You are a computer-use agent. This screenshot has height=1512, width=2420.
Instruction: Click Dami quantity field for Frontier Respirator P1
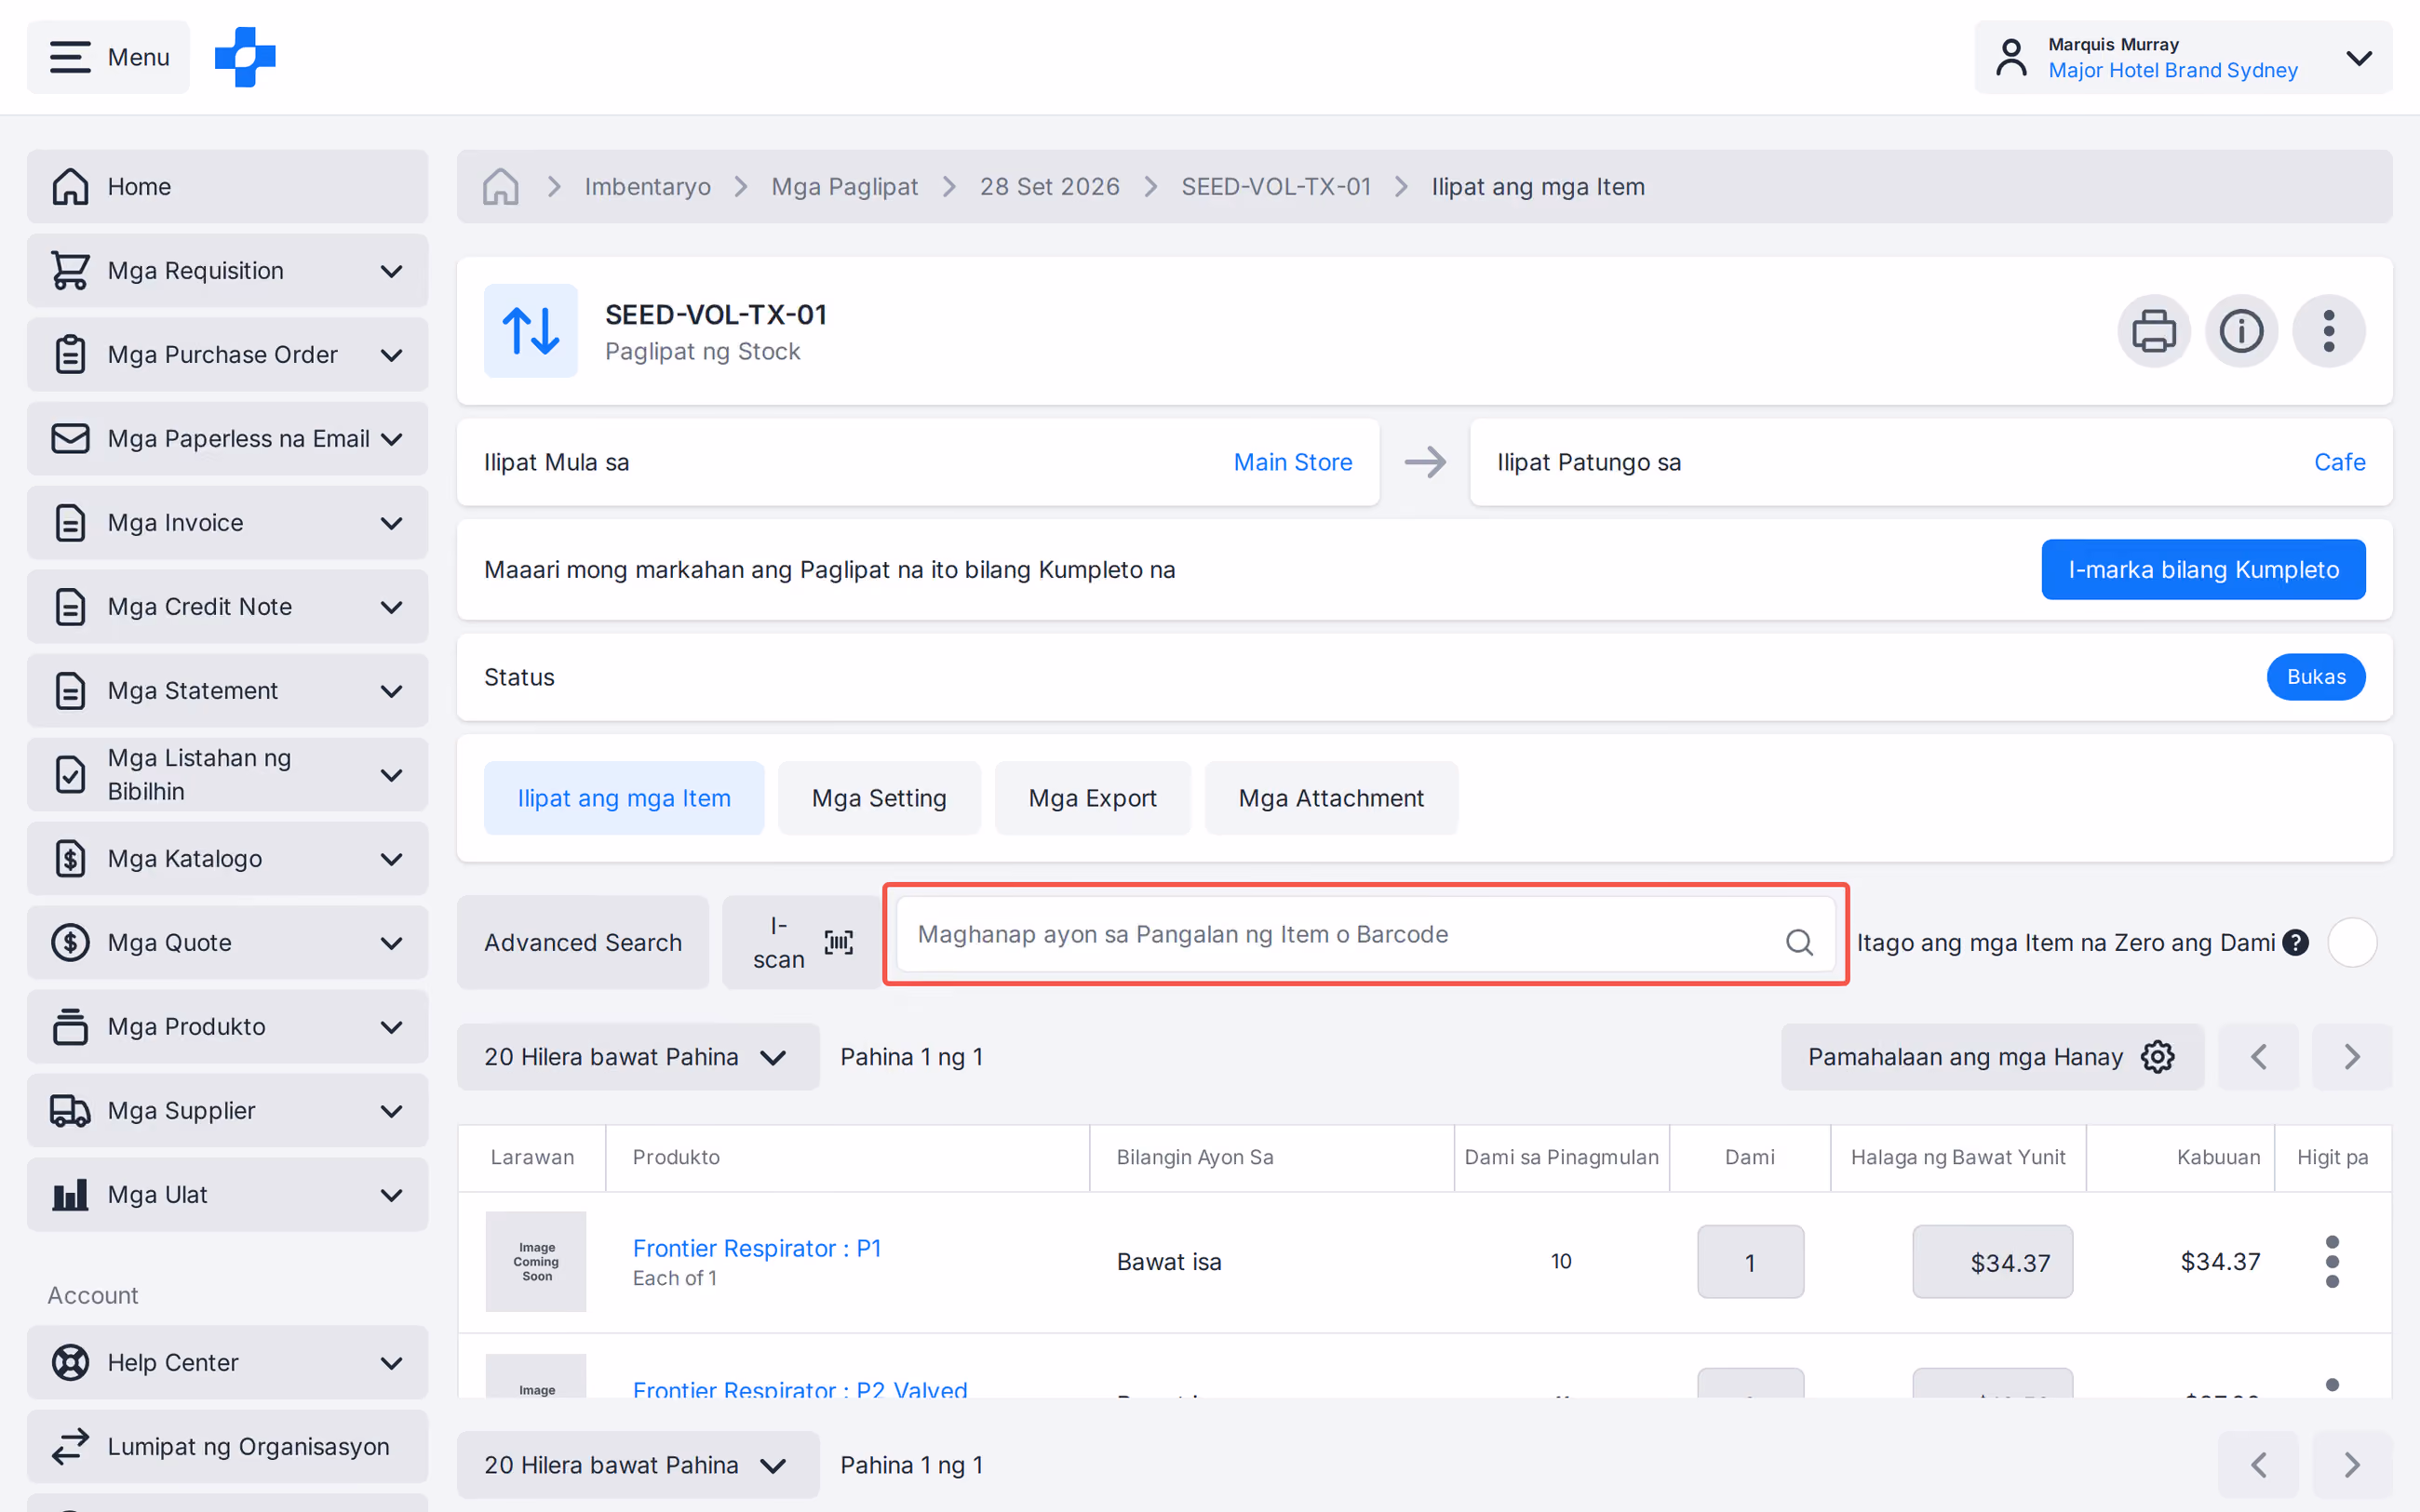[1750, 1262]
